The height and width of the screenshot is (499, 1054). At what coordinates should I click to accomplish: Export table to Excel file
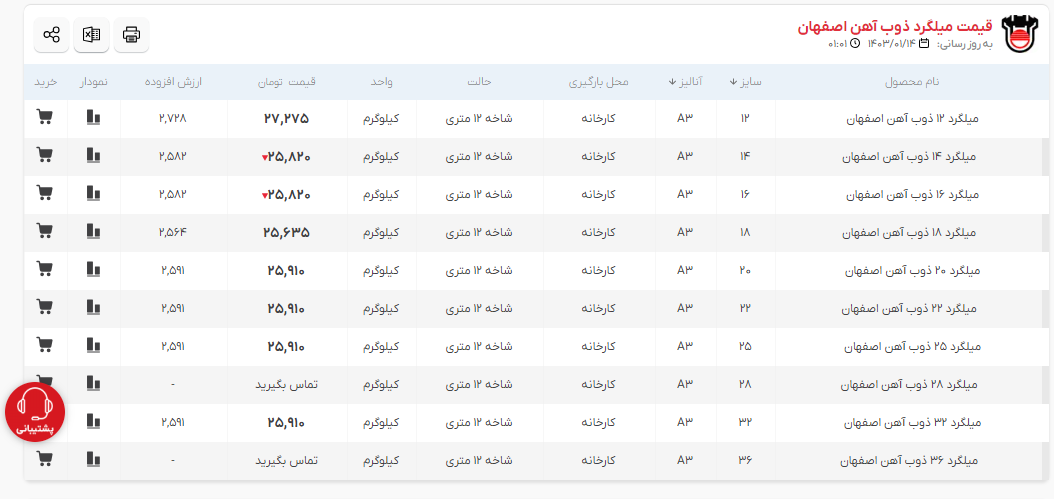91,35
